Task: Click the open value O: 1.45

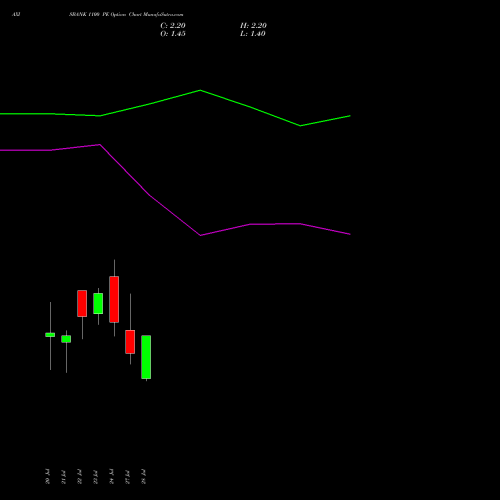Action: point(173,34)
